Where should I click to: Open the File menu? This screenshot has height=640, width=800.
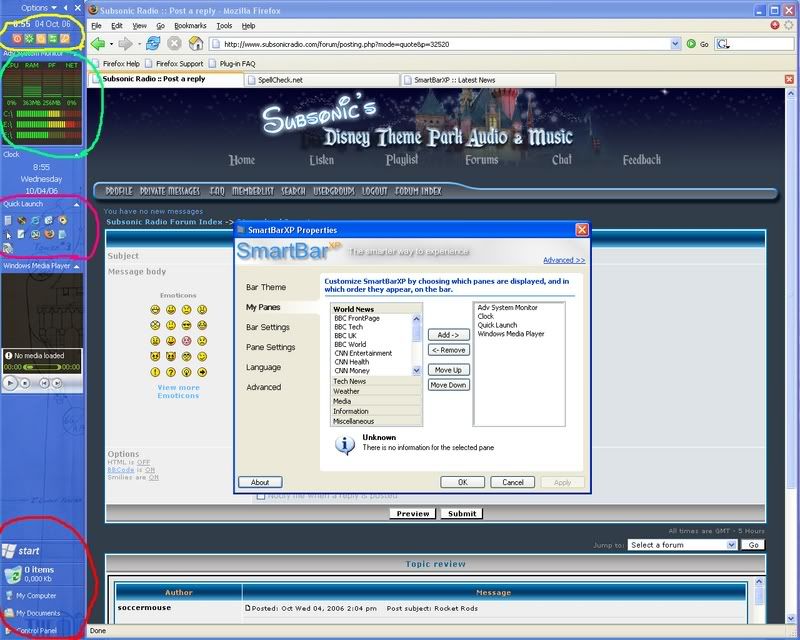tap(96, 26)
